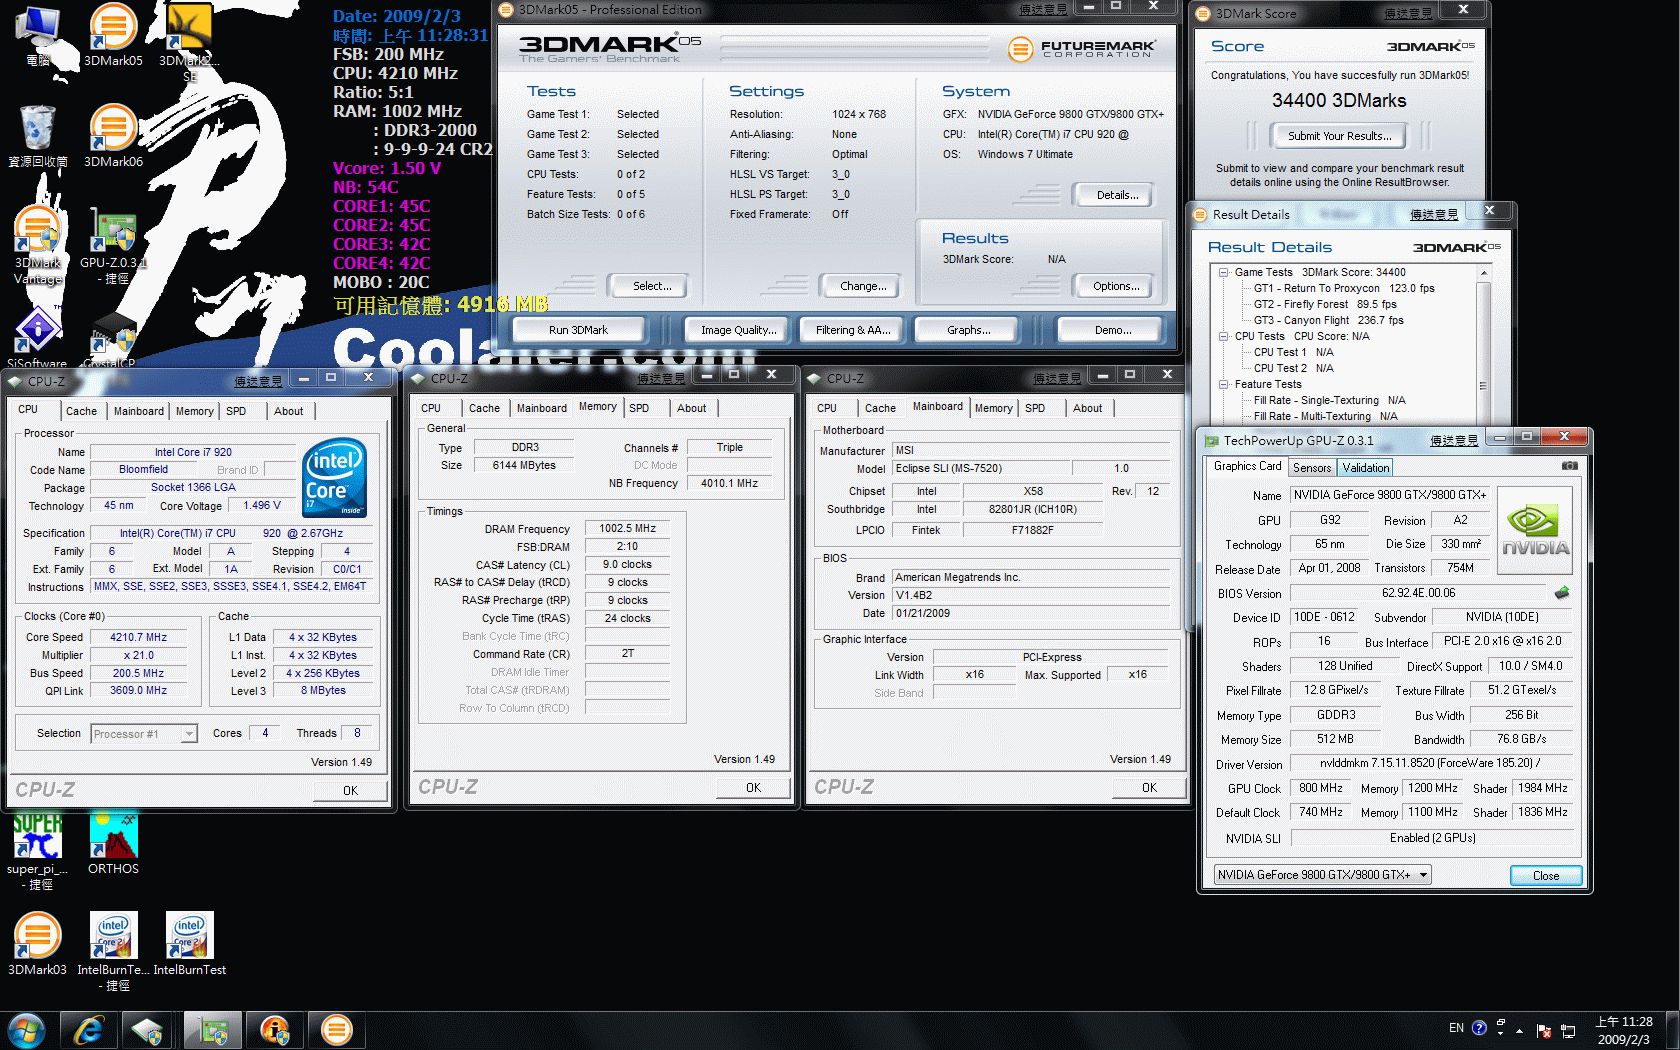Screen dimensions: 1680x1050
Task: Open the Windows Start orb
Action: pos(27,1030)
